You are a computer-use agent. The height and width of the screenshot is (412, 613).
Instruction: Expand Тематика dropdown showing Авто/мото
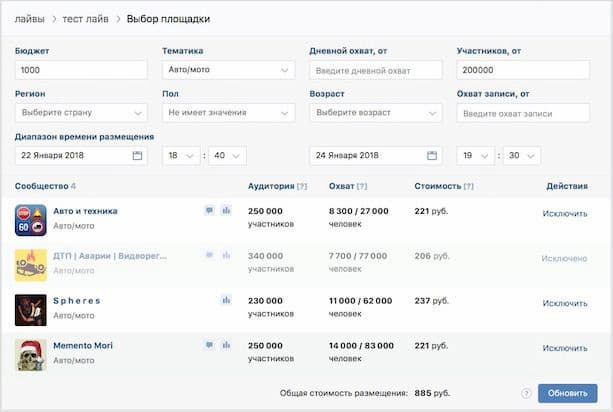pos(229,70)
